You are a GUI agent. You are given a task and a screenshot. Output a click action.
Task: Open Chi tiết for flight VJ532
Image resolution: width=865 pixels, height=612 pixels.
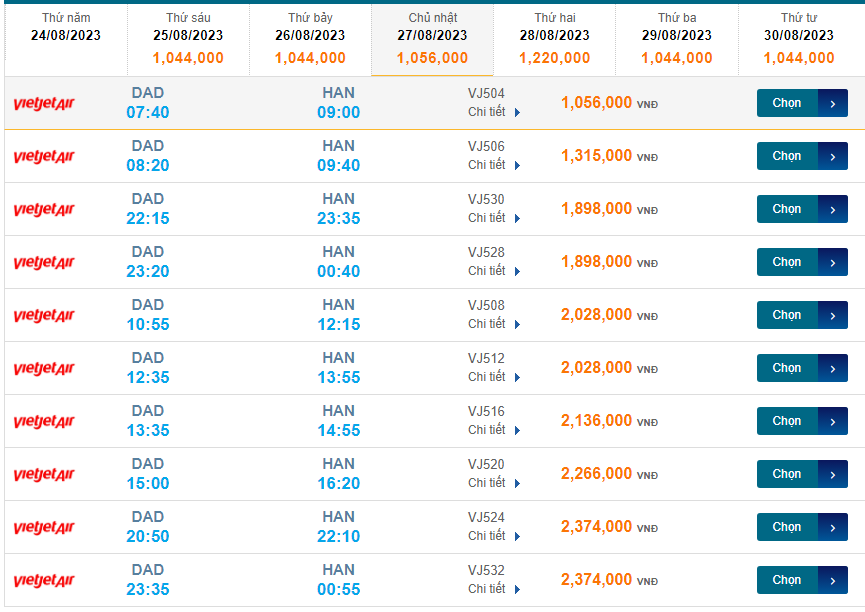point(494,589)
